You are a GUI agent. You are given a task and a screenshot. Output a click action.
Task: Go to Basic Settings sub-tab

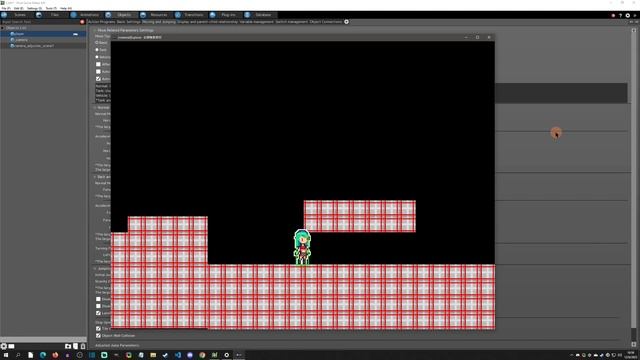129,22
